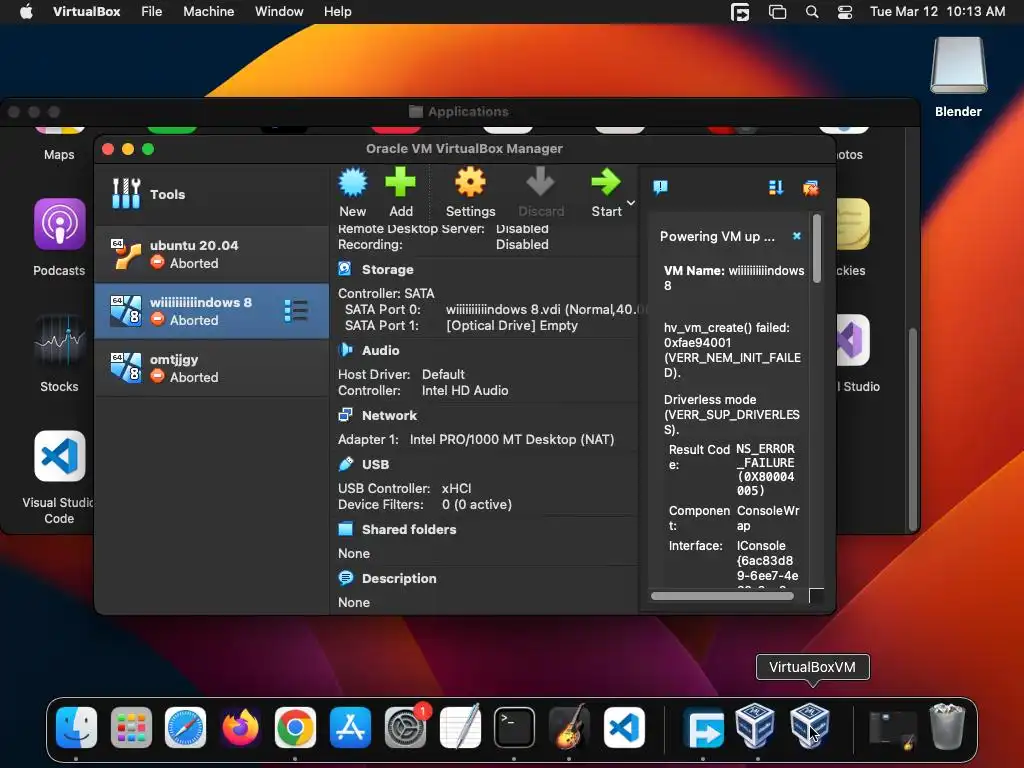Viewport: 1024px width, 768px height.
Task: Open Settings with the orange gear icon
Action: tap(470, 182)
